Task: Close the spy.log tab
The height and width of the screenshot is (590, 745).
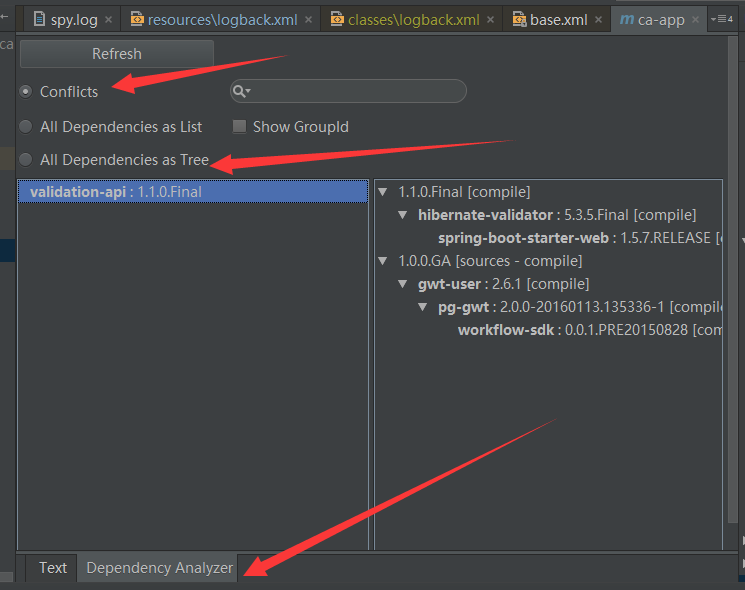Action: coord(108,20)
